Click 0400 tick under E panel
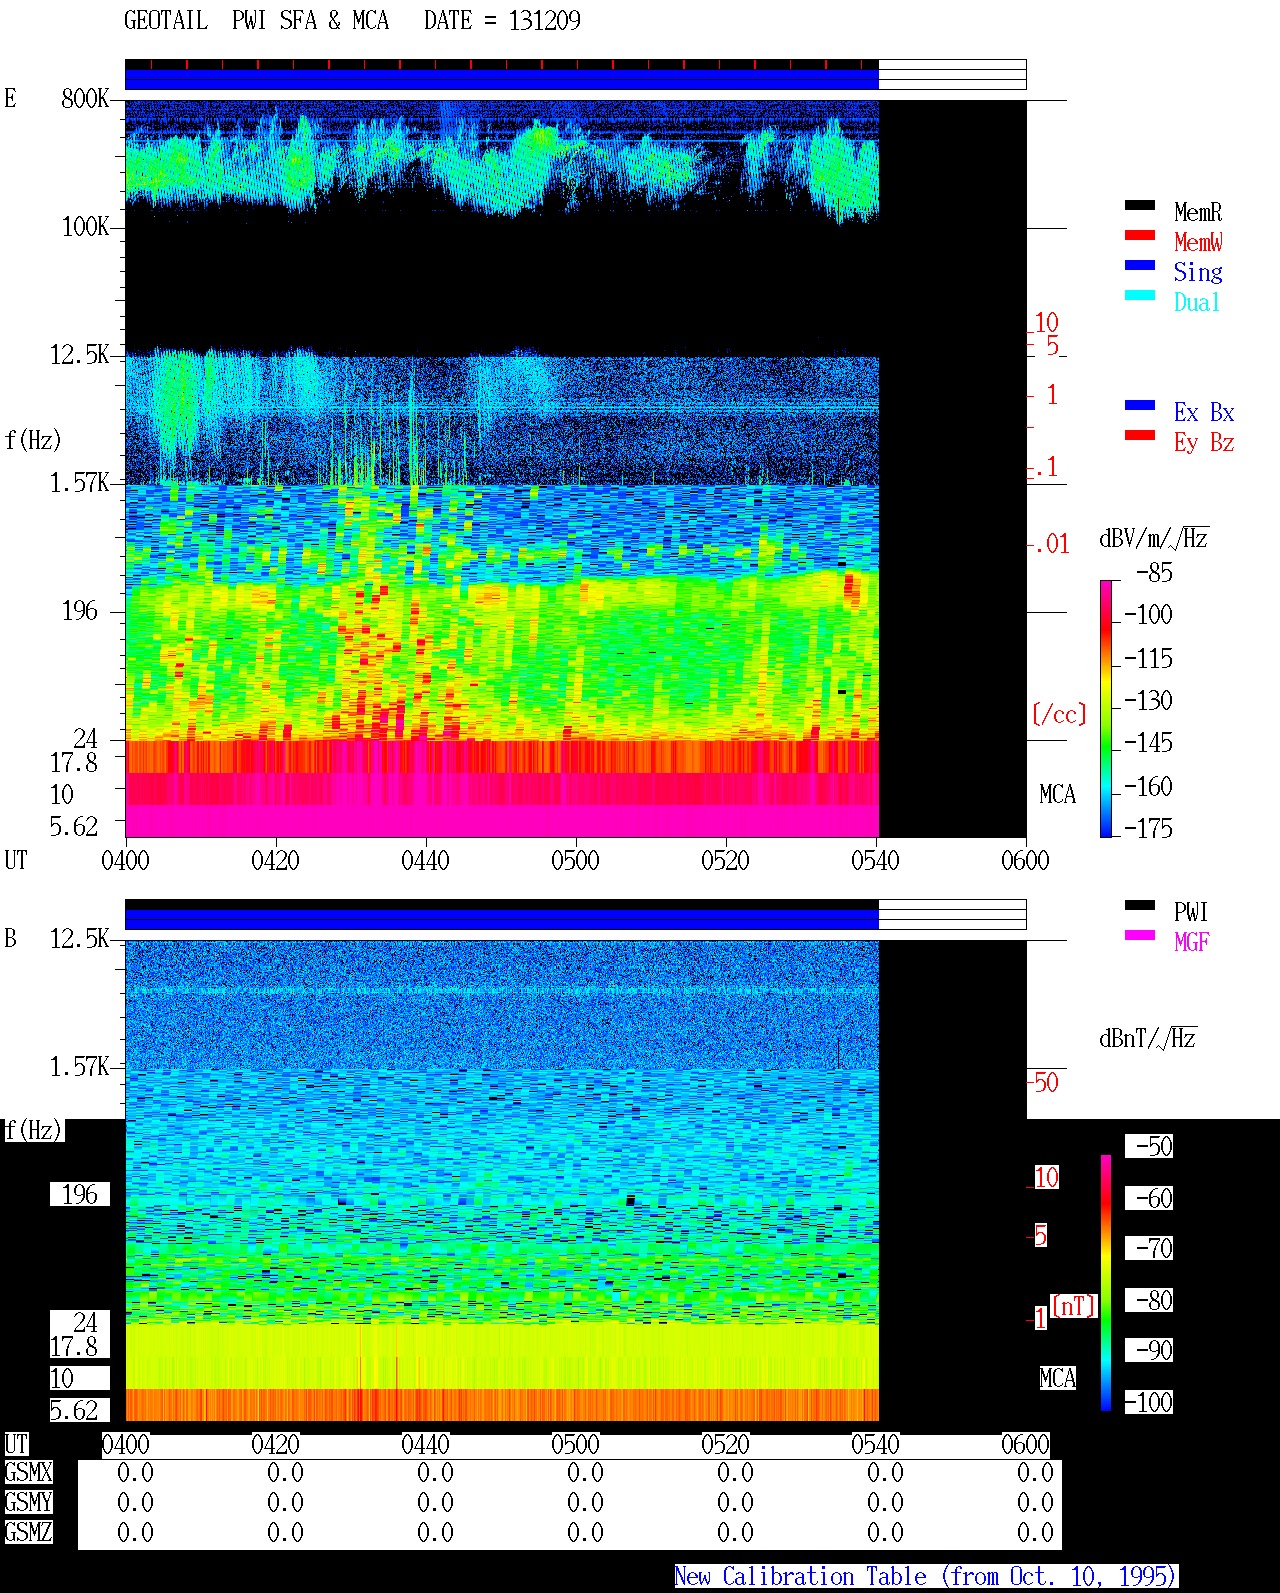 click(x=125, y=860)
